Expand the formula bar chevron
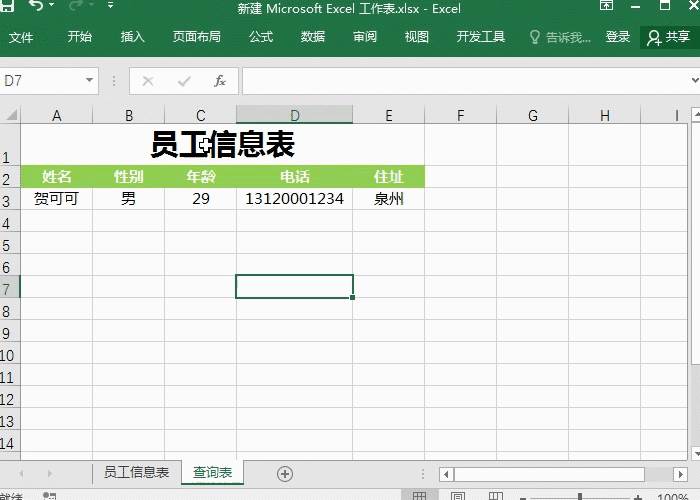 (695, 80)
